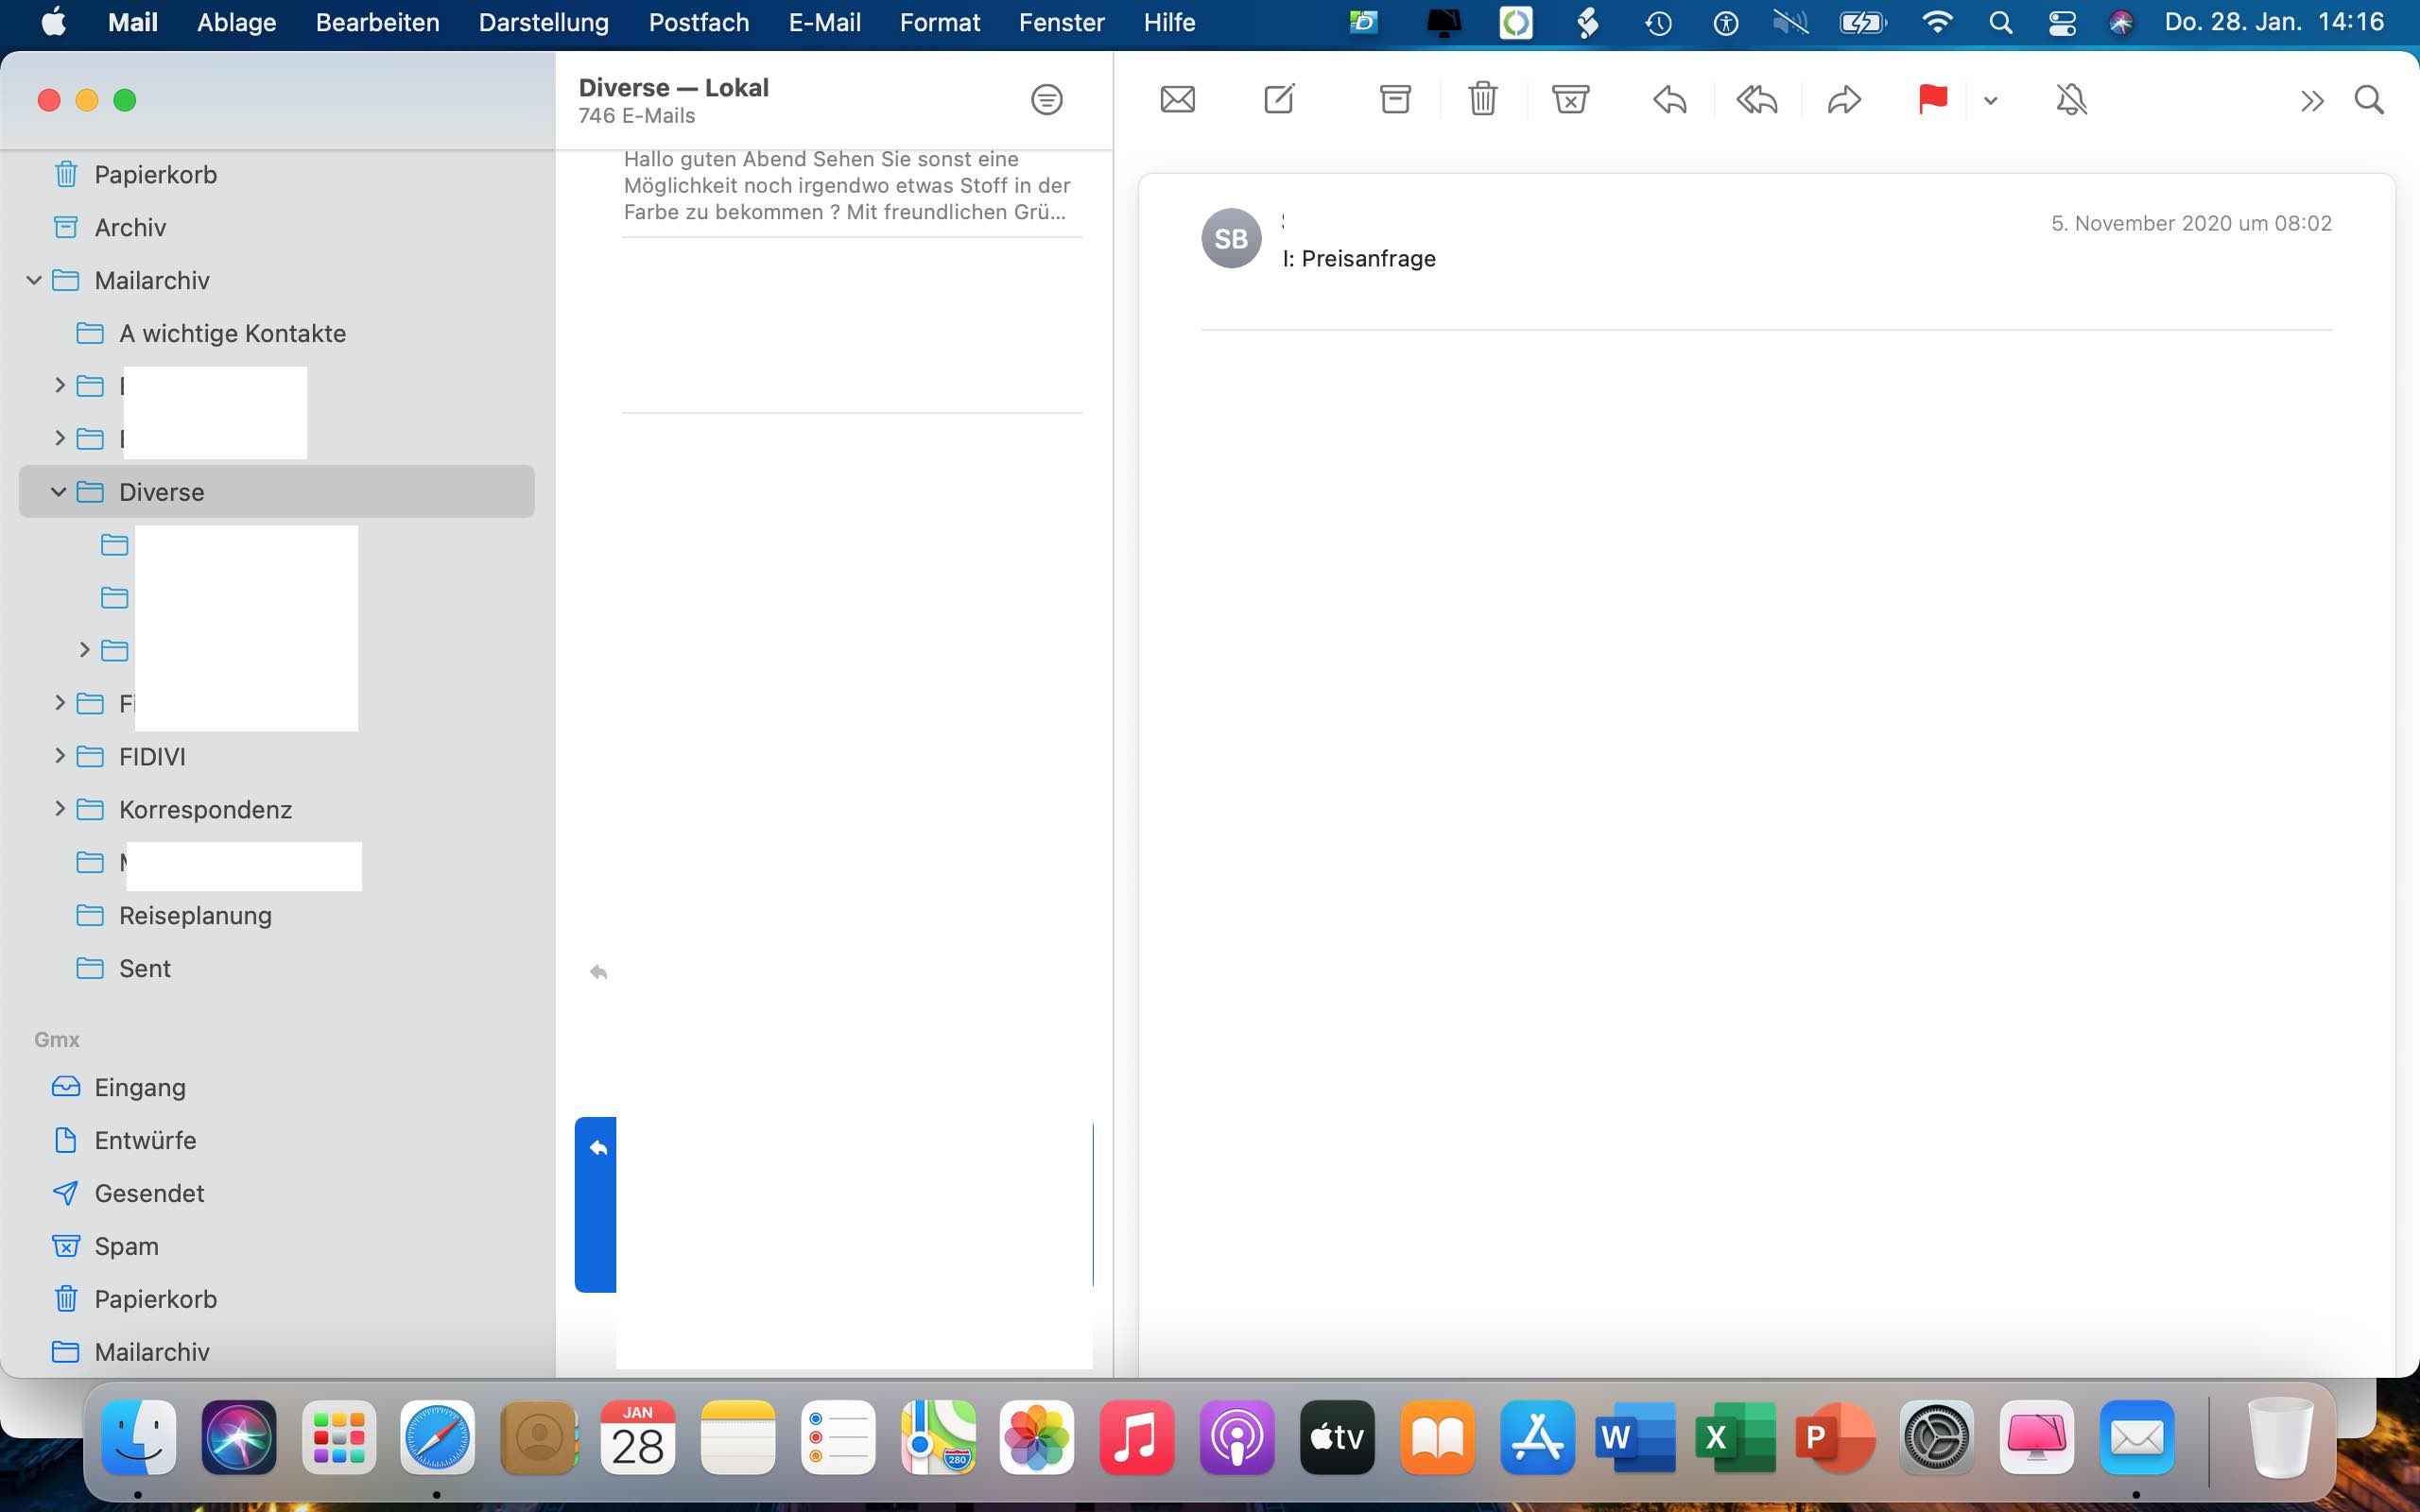2420x1512 pixels.
Task: Toggle the message list filter button
Action: pos(1046,100)
